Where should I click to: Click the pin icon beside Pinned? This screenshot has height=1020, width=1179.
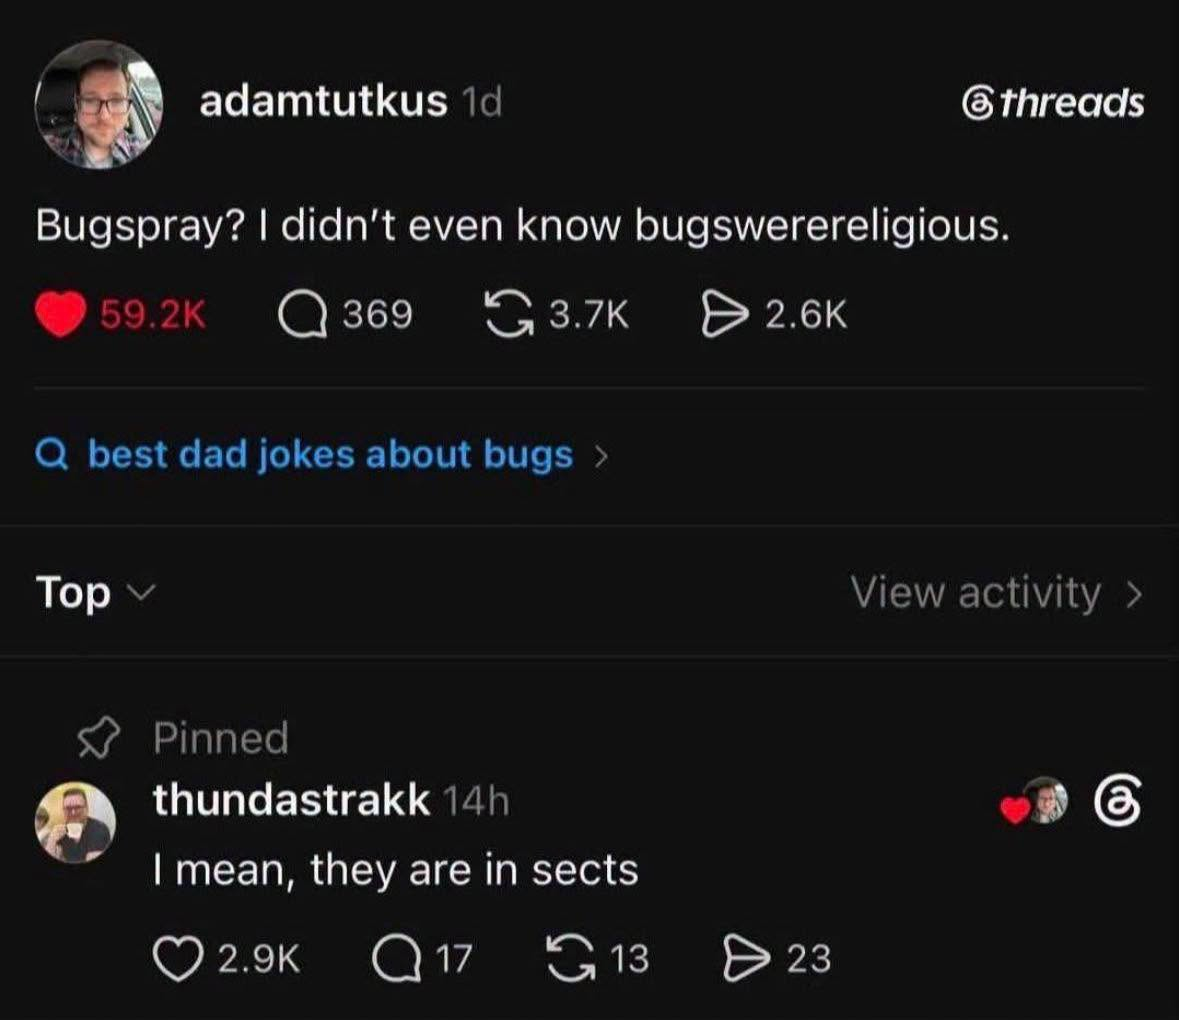coord(99,737)
